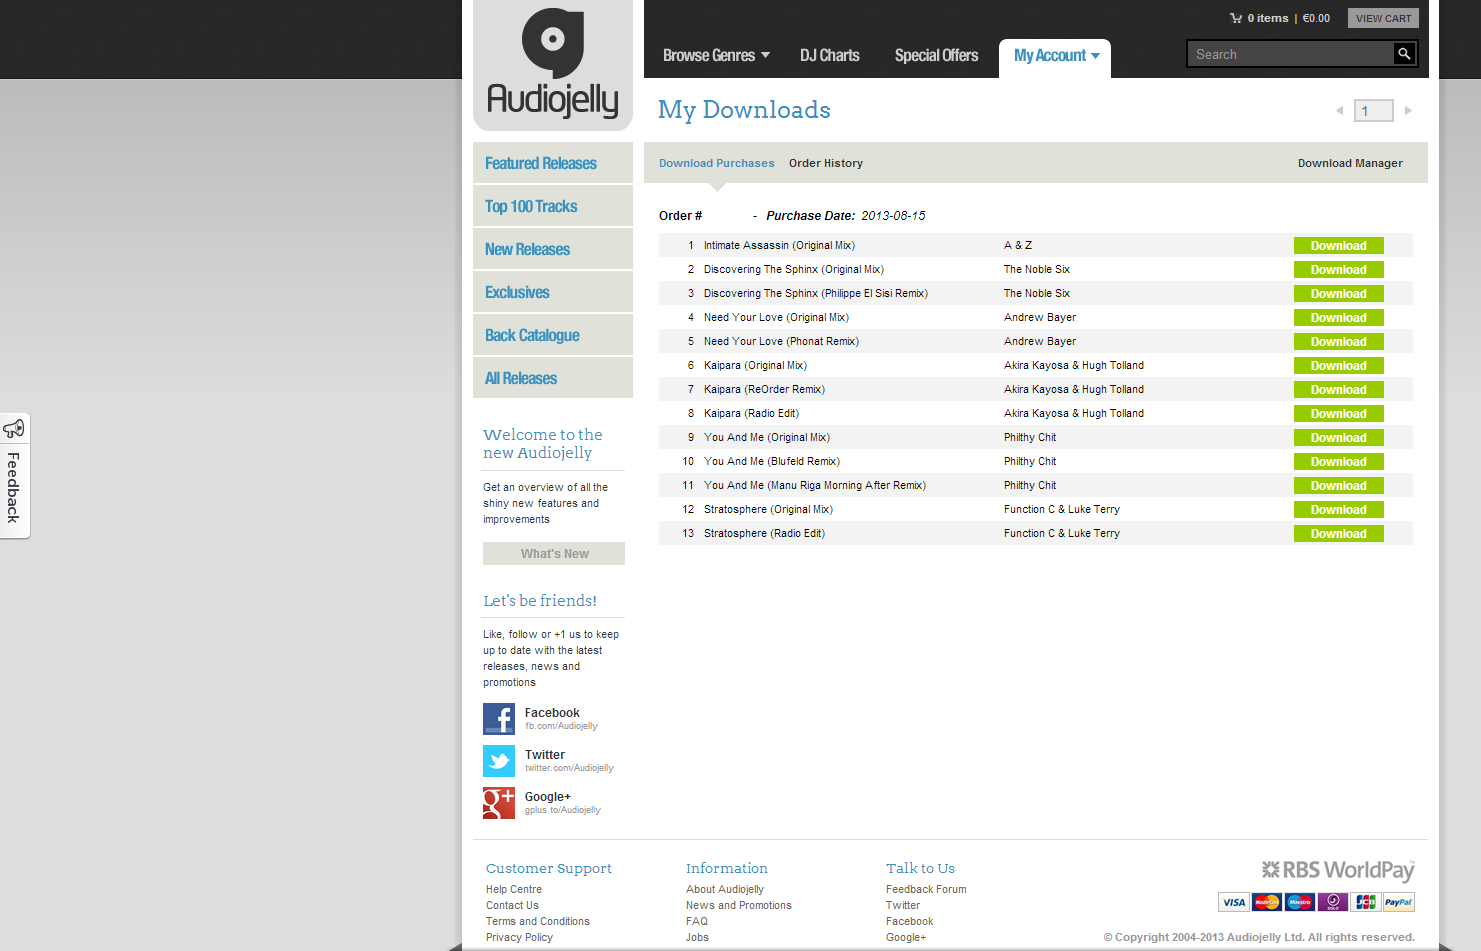Click the Audiojelly logo
Image resolution: width=1481 pixels, height=951 pixels.
pos(552,66)
